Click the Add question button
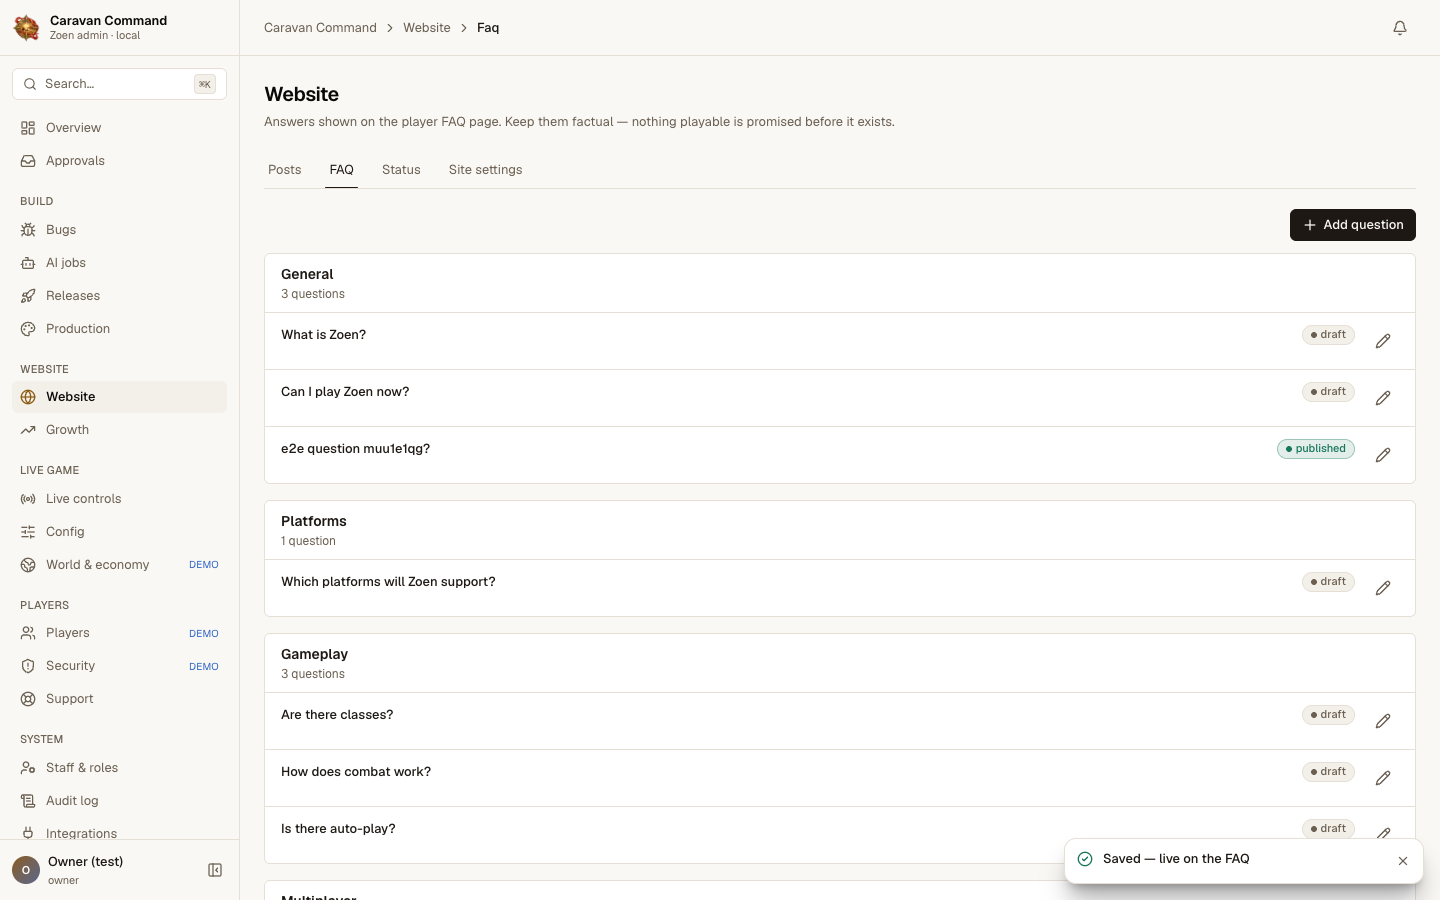The image size is (1440, 900). click(x=1353, y=225)
